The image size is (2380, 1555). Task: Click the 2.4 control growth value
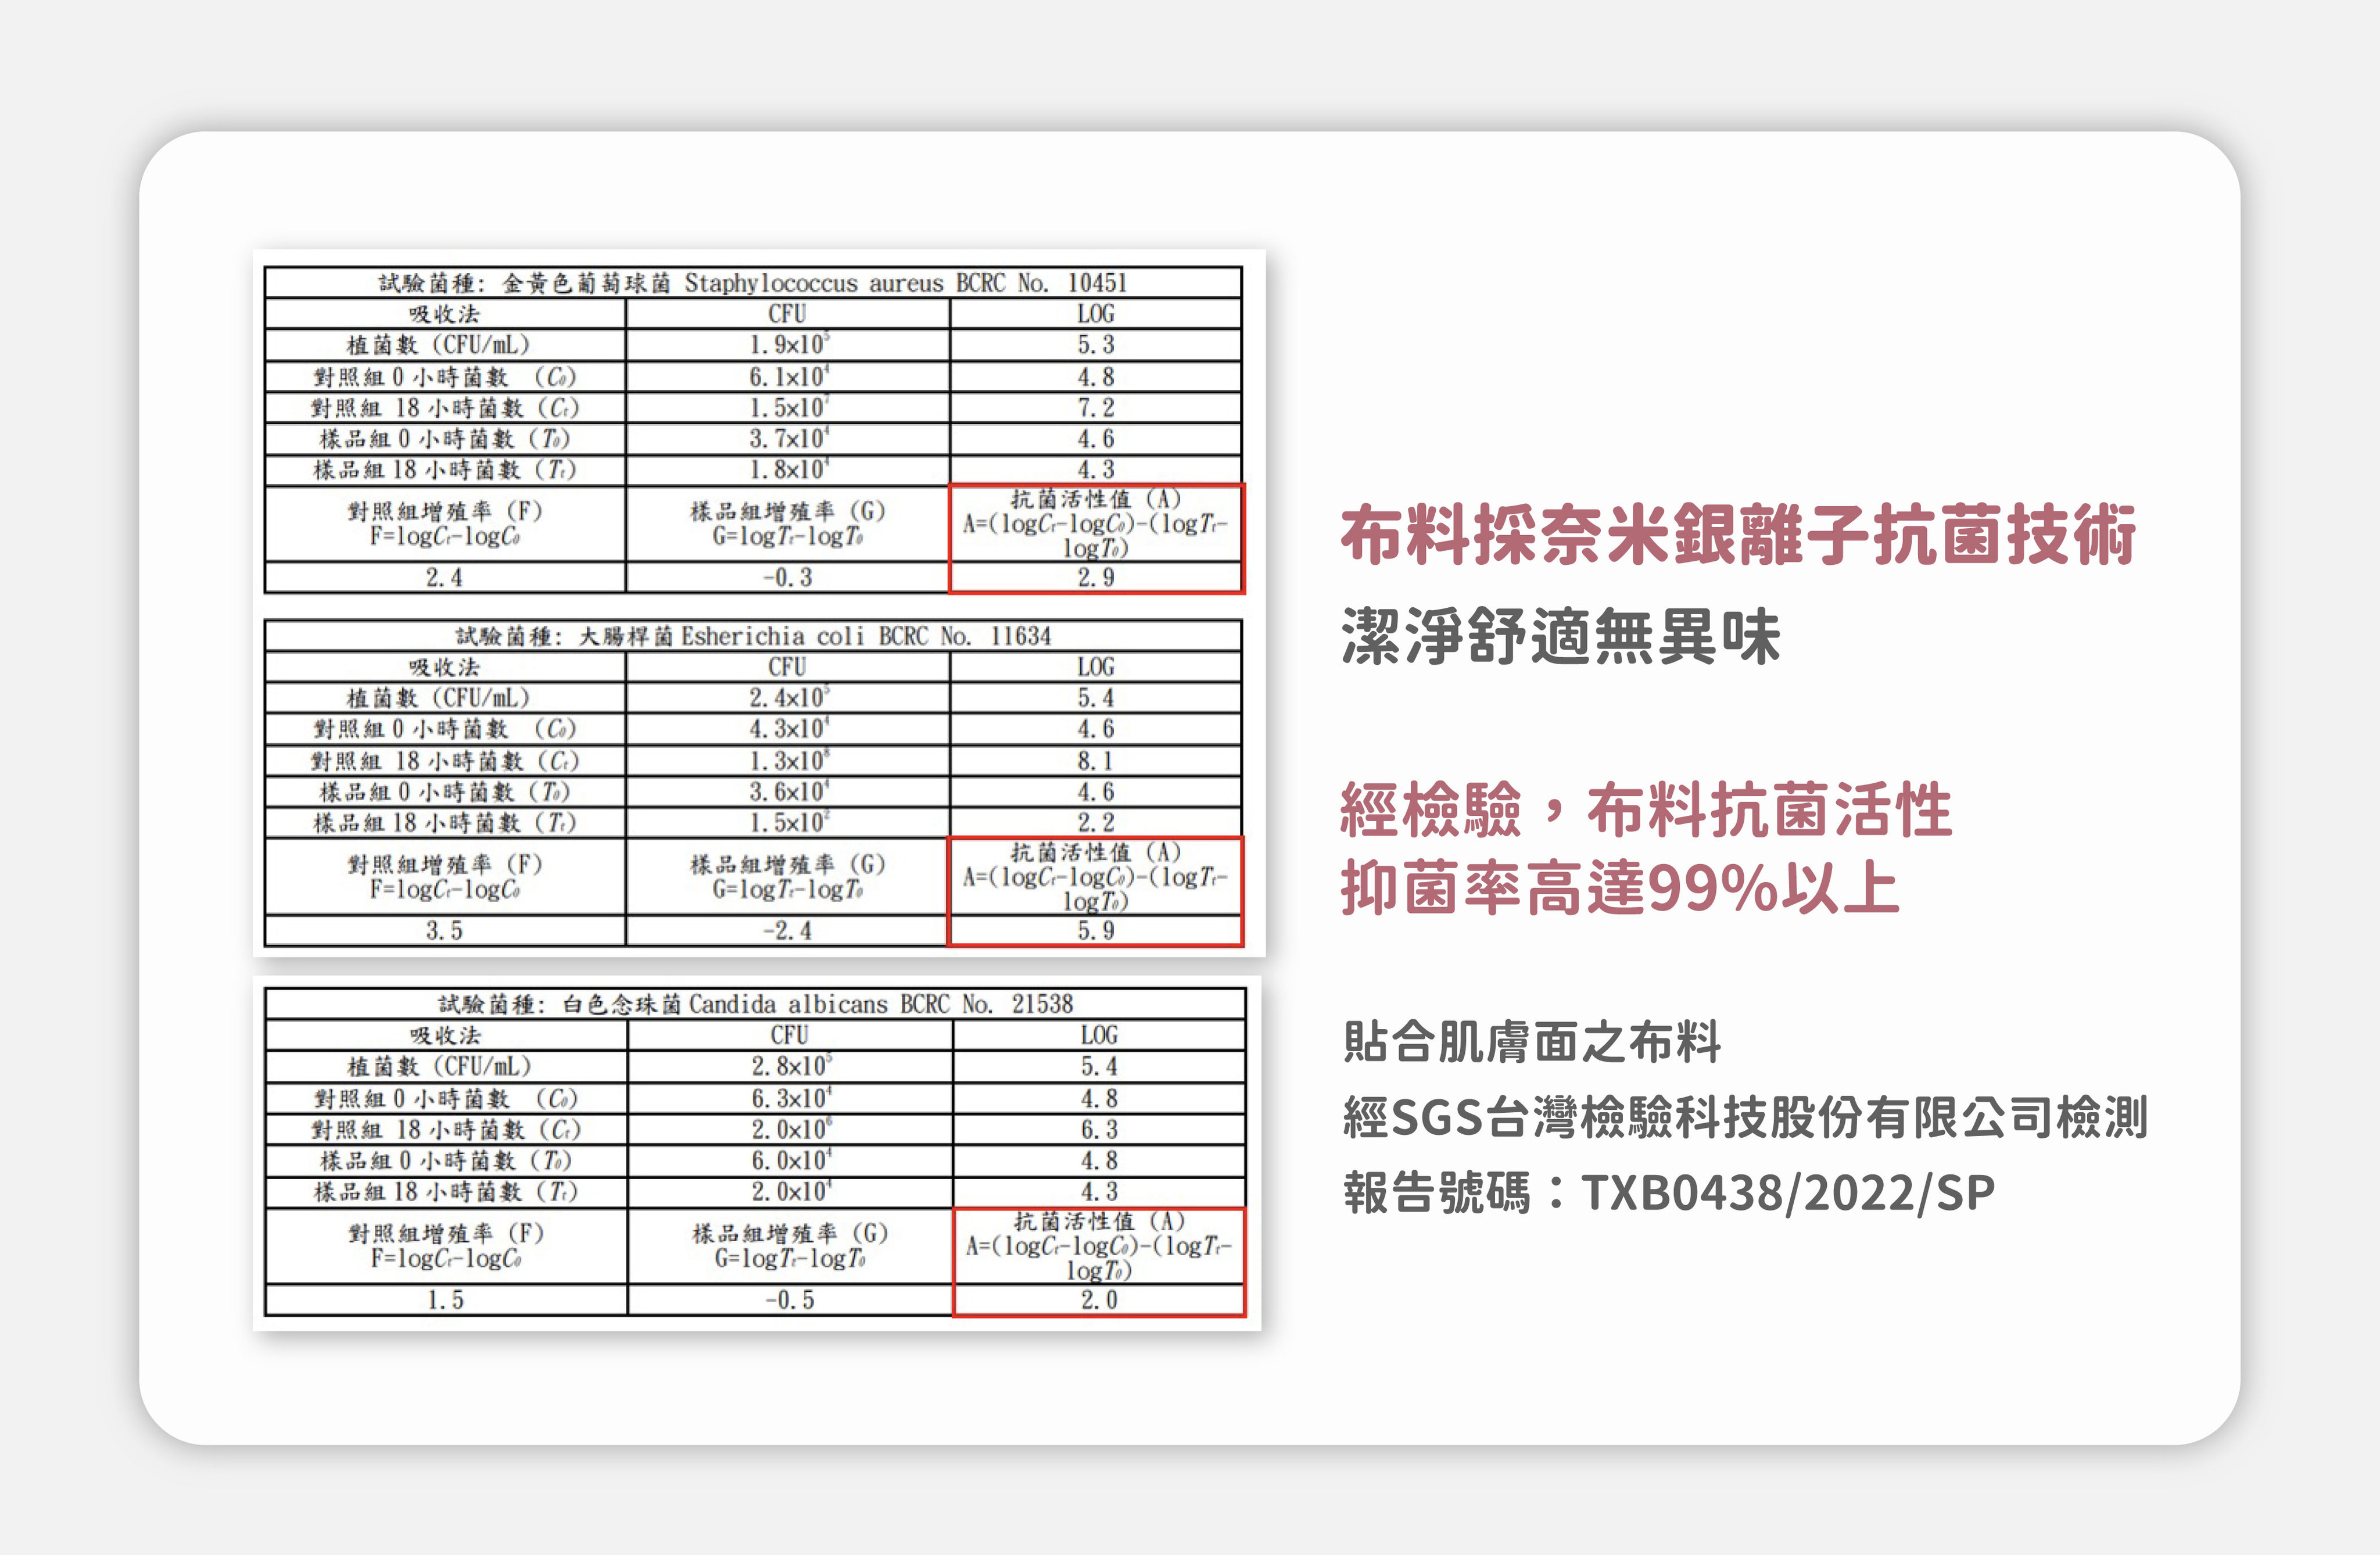(444, 577)
